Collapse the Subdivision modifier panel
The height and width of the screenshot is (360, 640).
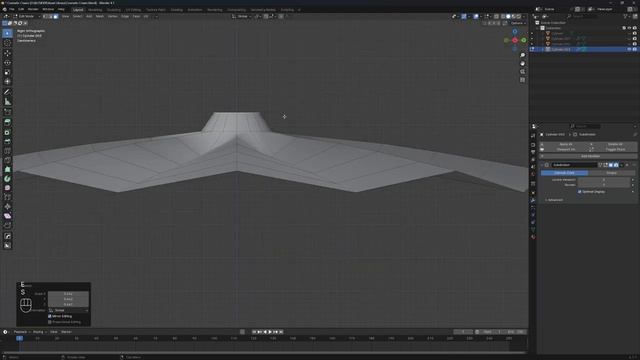click(x=542, y=165)
